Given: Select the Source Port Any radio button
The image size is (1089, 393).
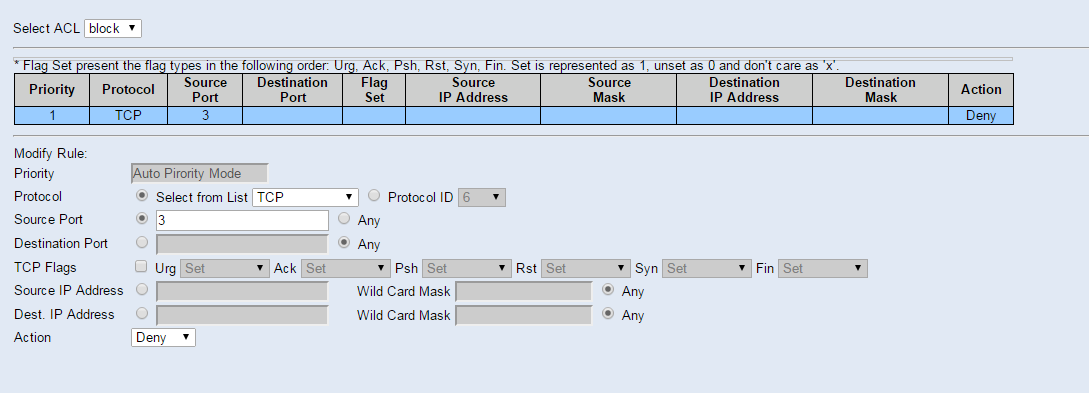Looking at the screenshot, I should 344,219.
